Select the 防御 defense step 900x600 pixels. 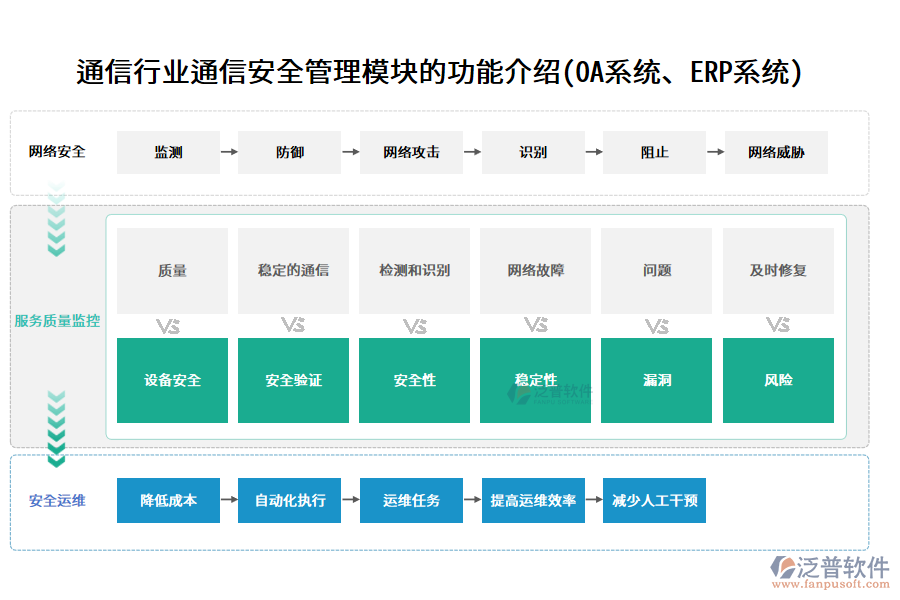click(x=288, y=152)
